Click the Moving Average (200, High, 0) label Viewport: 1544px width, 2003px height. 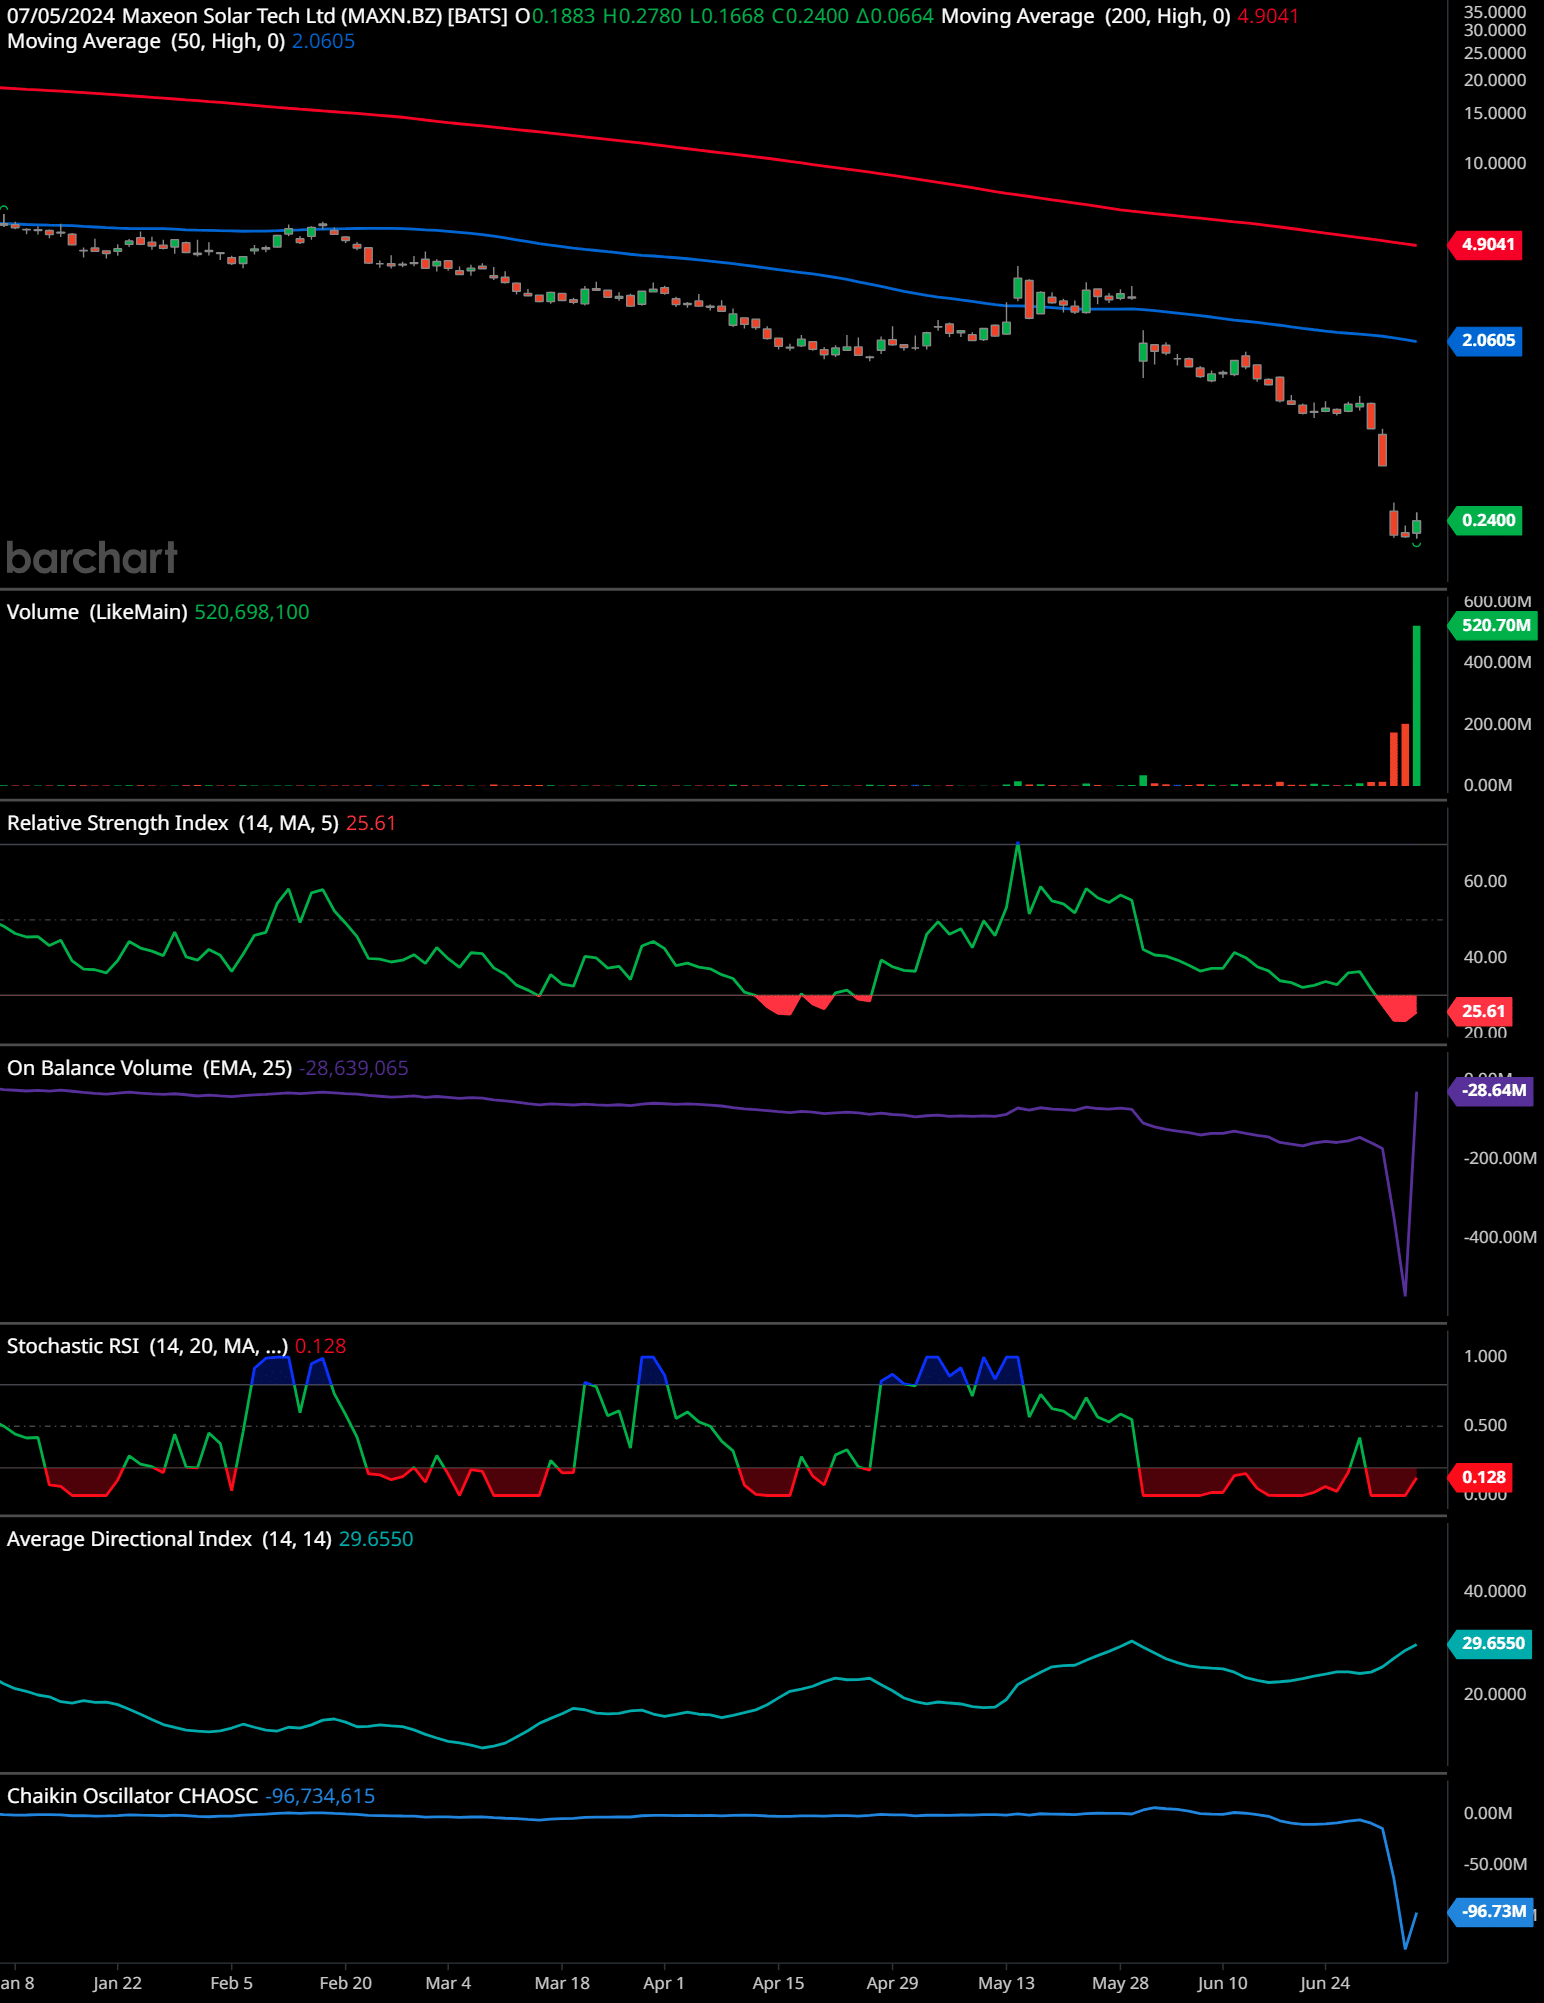click(1086, 16)
